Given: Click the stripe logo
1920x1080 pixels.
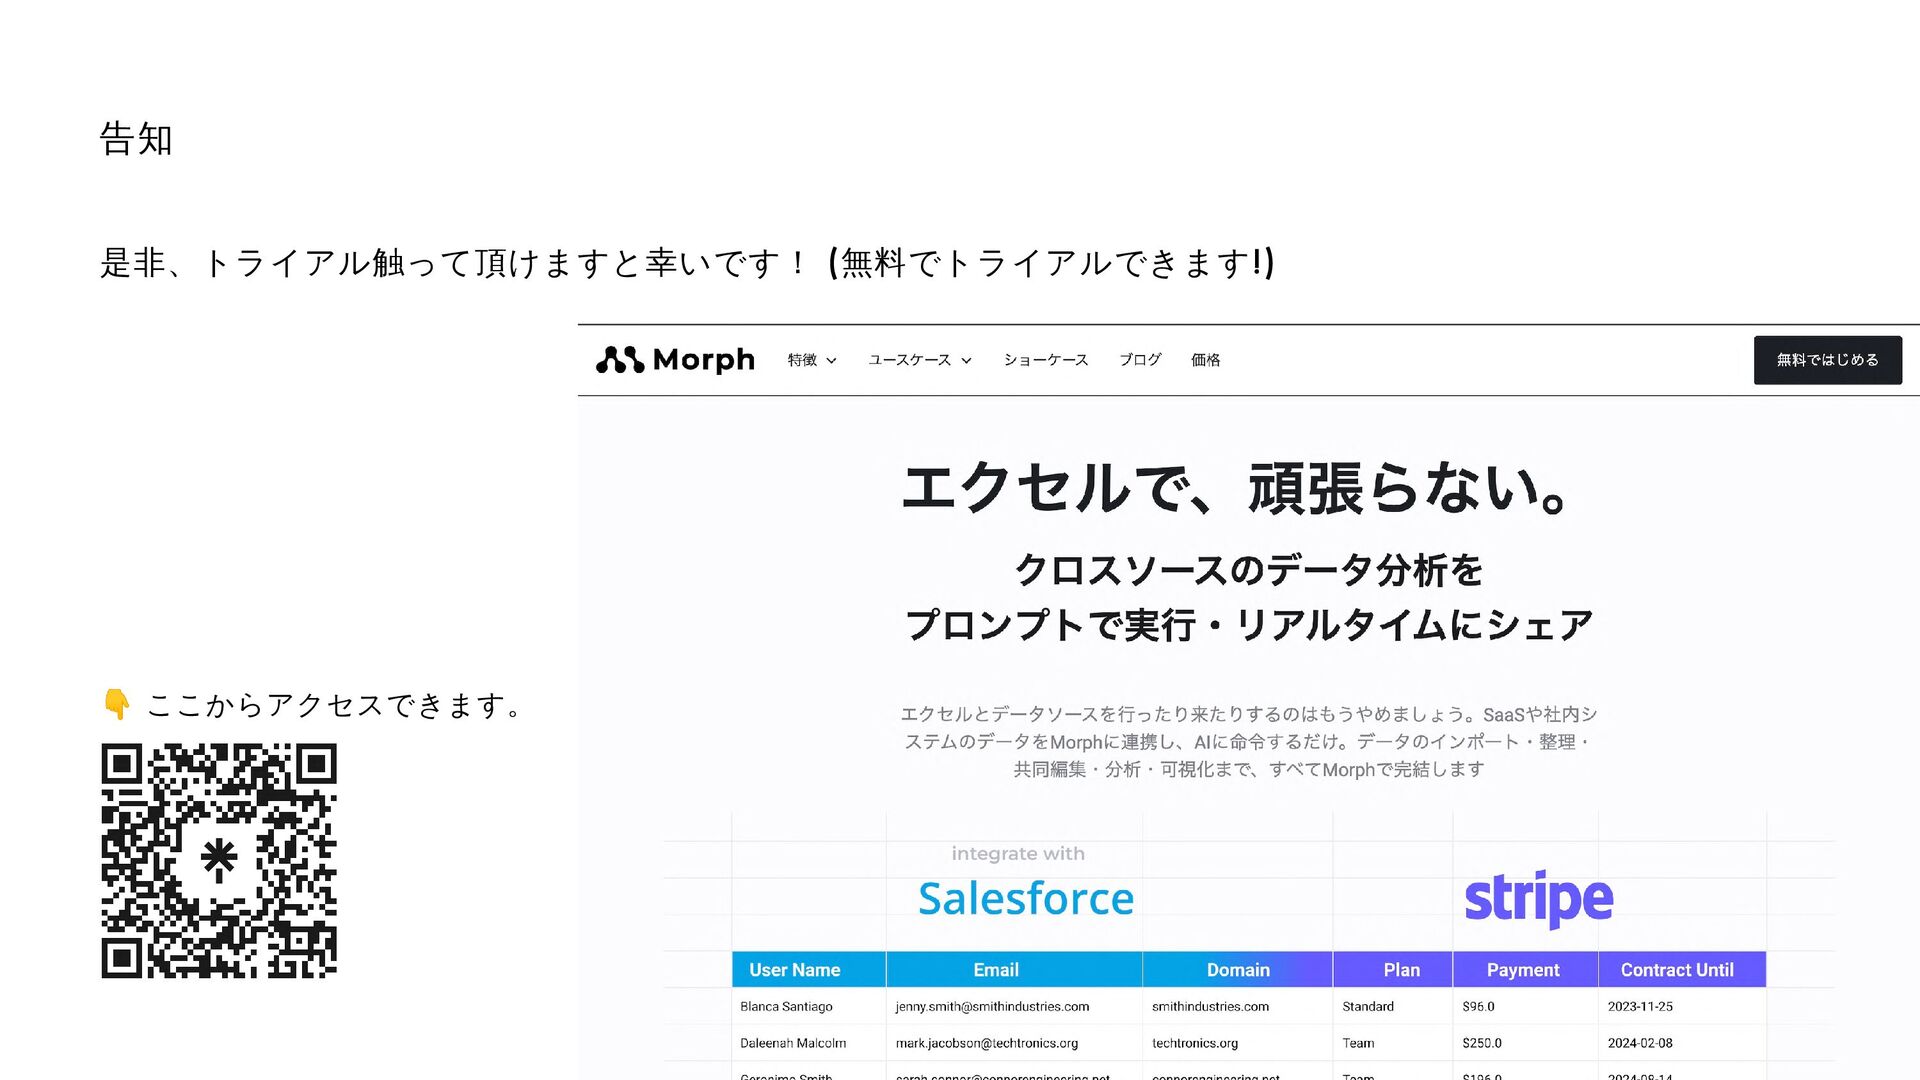Looking at the screenshot, I should (1539, 898).
